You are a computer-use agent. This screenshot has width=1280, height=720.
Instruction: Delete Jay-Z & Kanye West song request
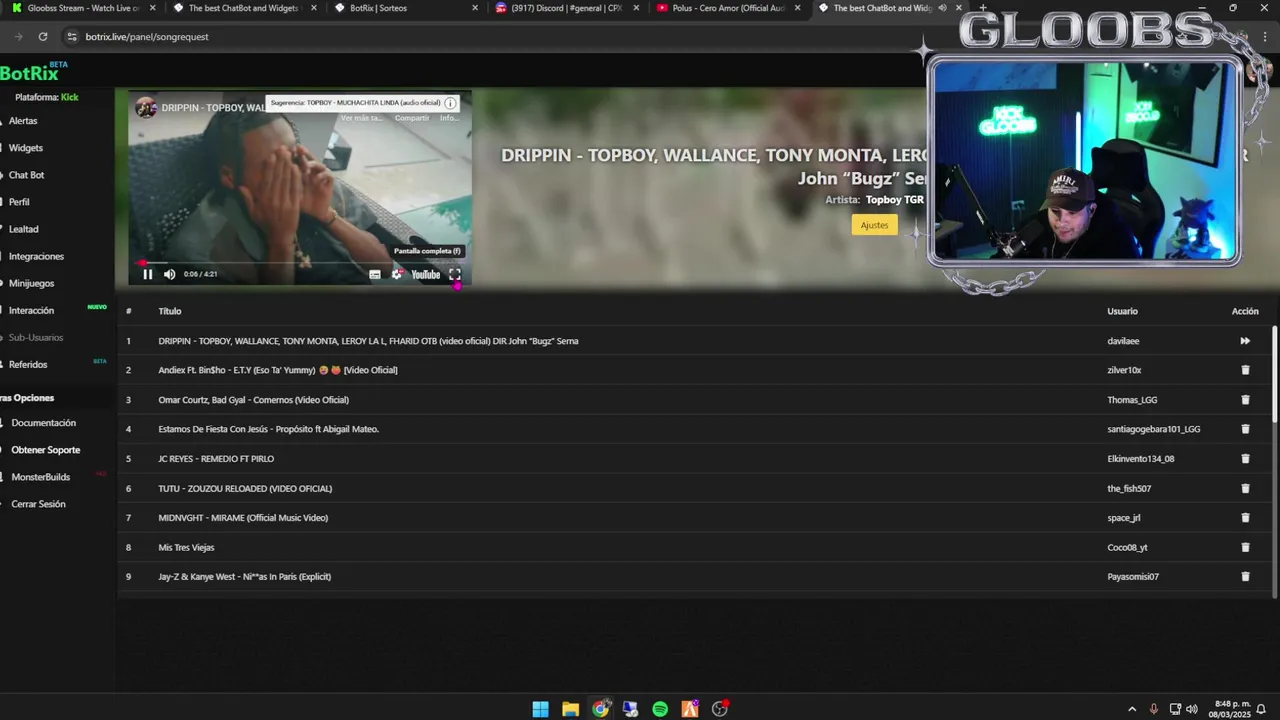(1245, 576)
